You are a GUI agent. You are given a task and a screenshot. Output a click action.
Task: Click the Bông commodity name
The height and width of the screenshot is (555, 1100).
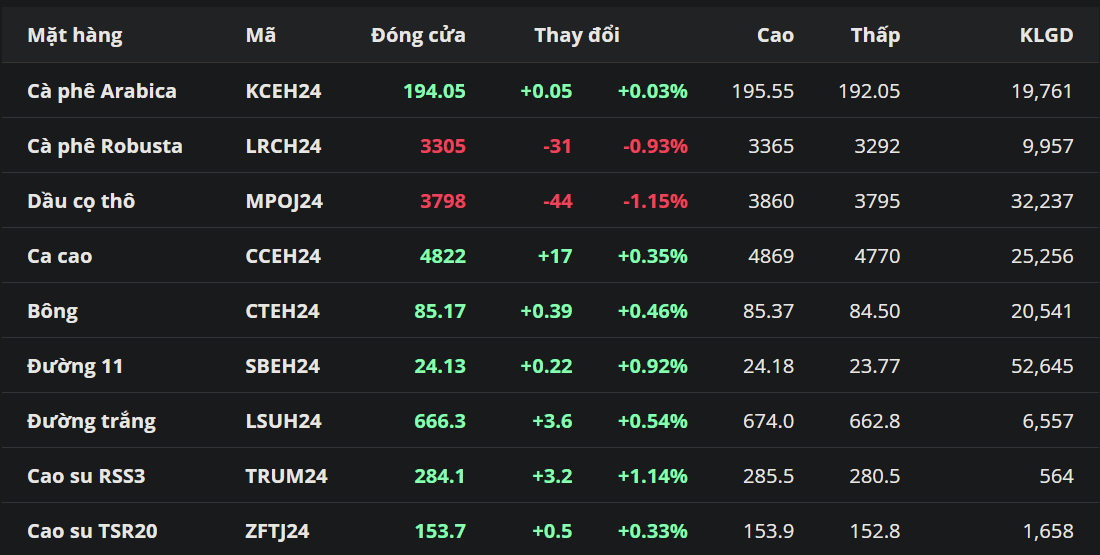(53, 311)
